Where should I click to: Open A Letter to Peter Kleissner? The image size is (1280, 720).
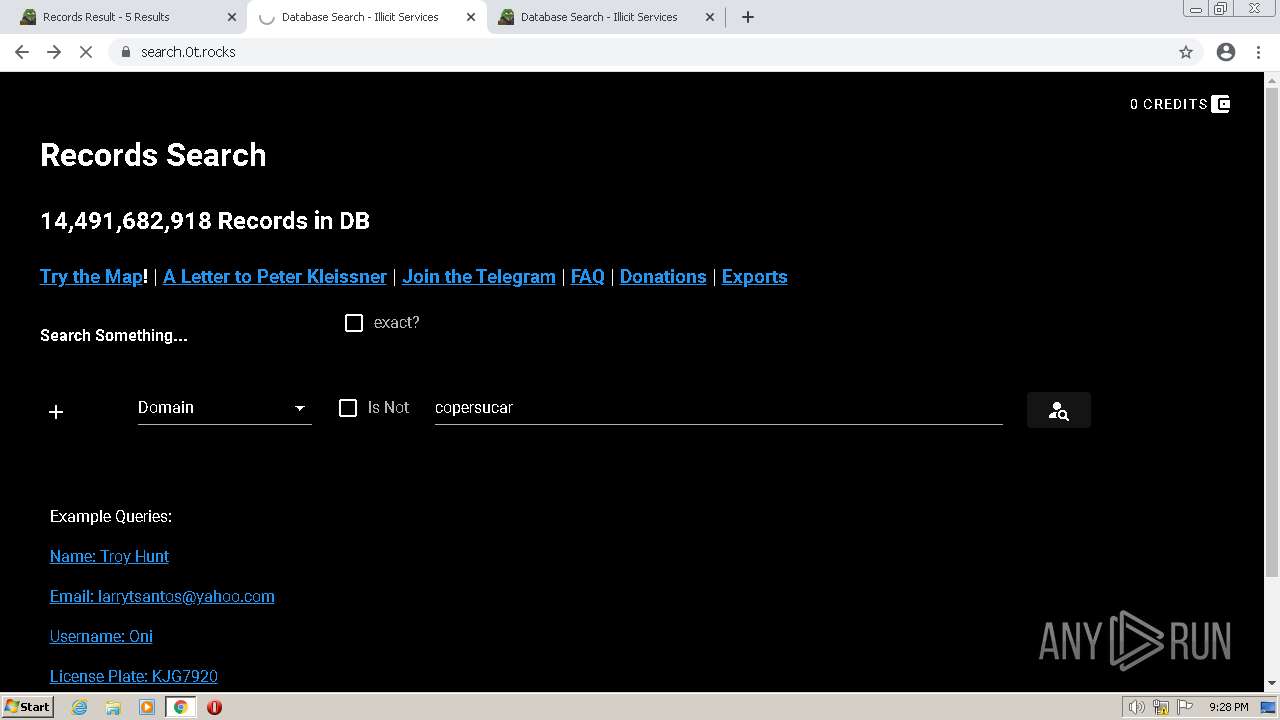tap(275, 277)
